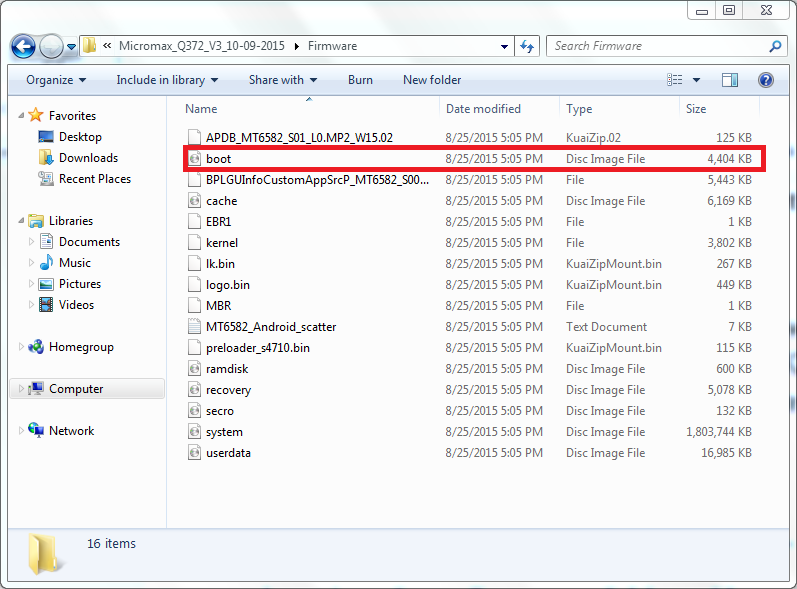Select the Music library icon

pyautogui.click(x=46, y=262)
